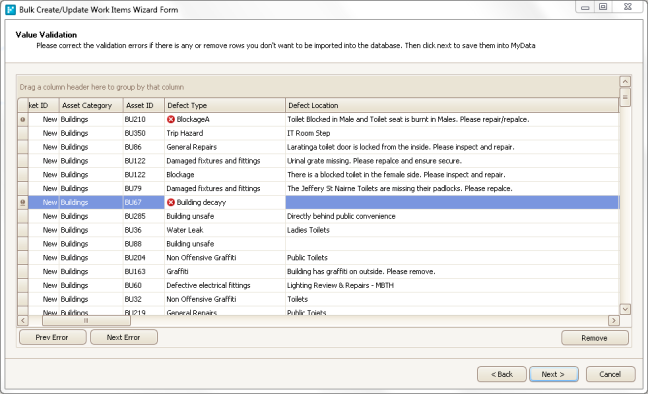Sort by the Defect Type column header

pyautogui.click(x=225, y=105)
